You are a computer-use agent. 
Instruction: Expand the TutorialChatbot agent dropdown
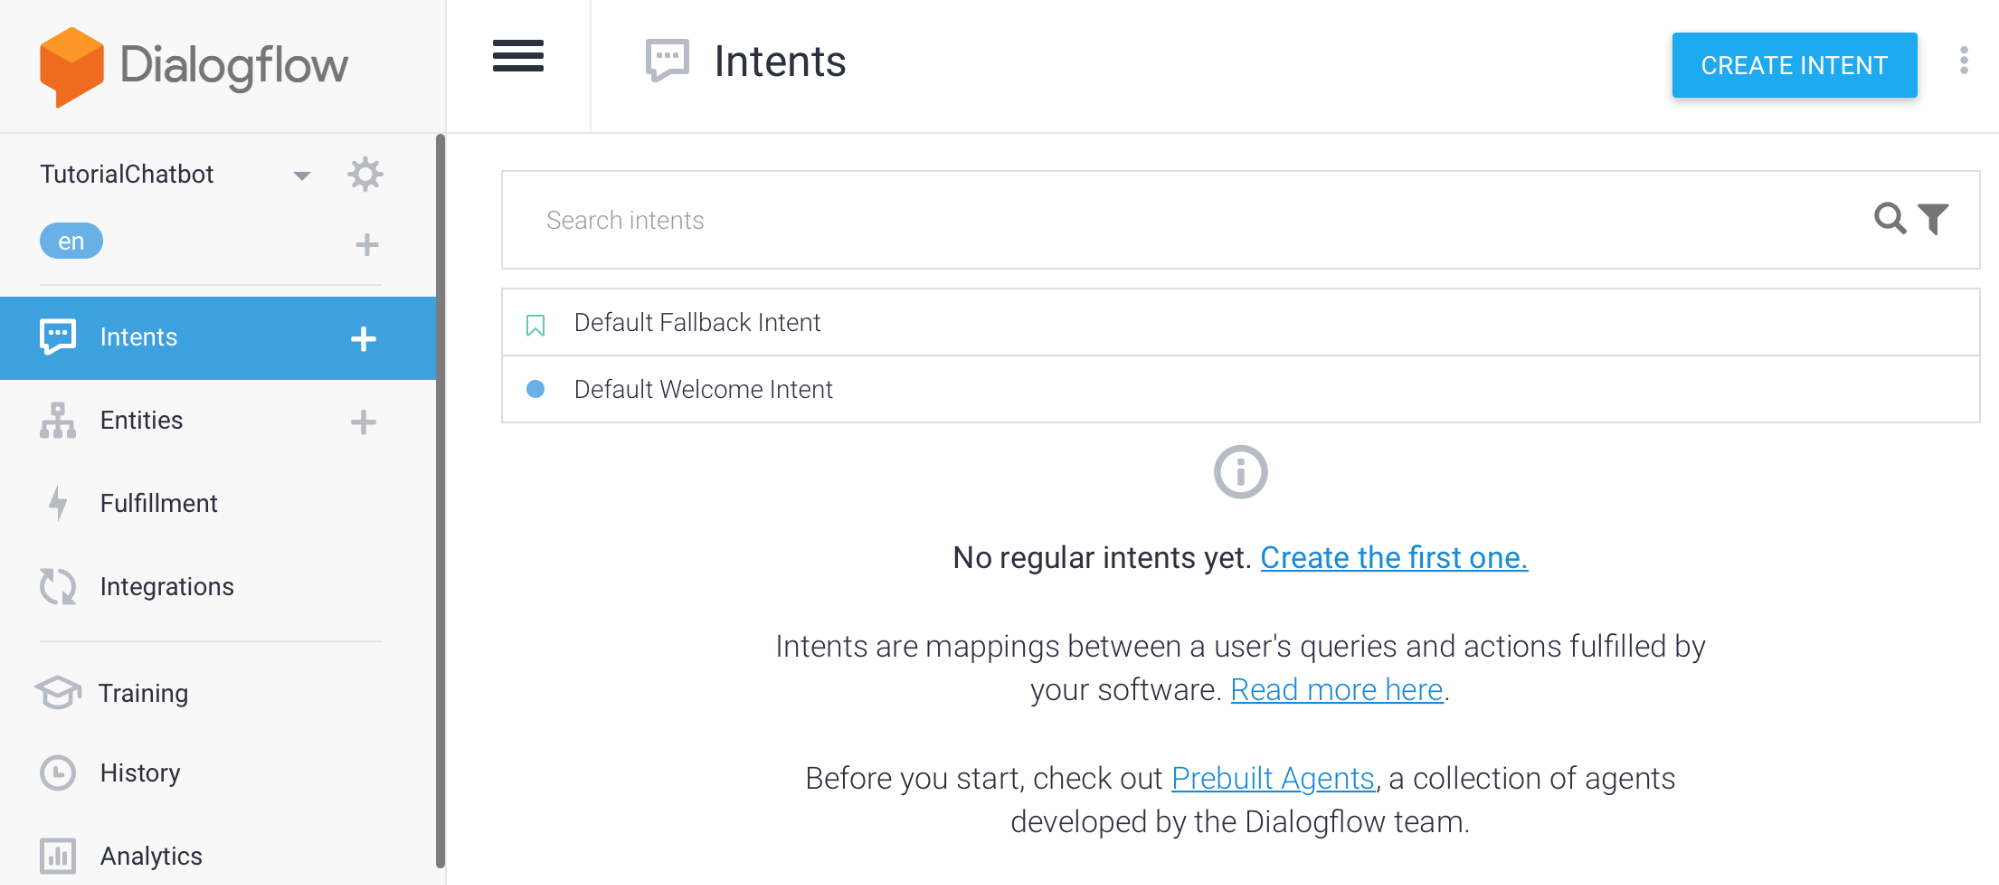click(x=301, y=175)
